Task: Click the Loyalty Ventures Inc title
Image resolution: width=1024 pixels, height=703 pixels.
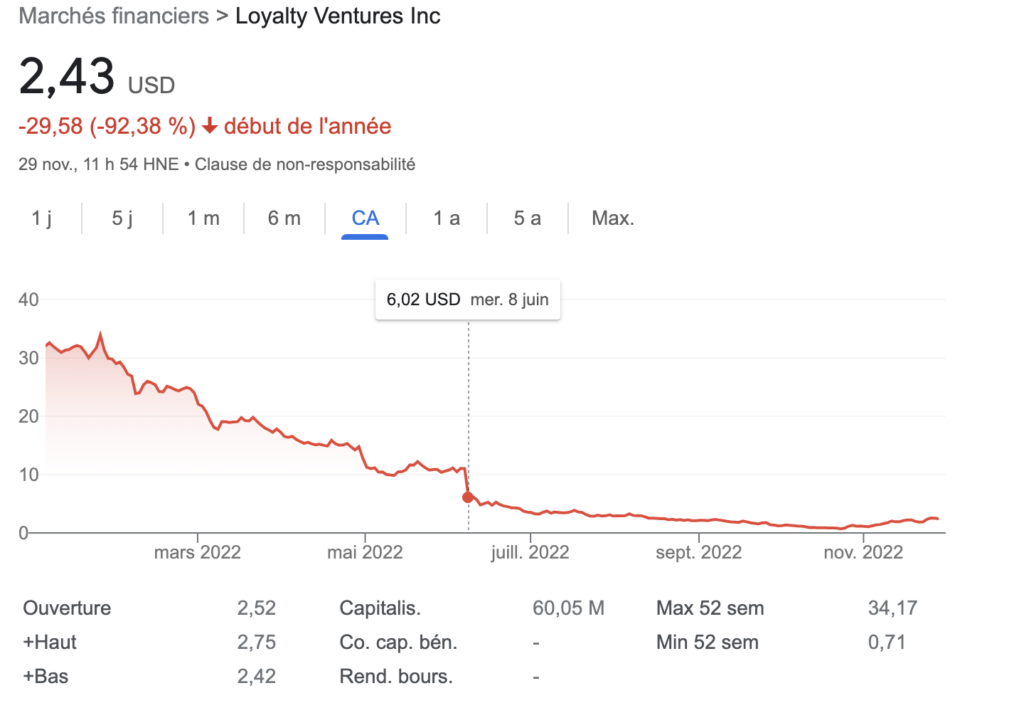Action: pyautogui.click(x=337, y=16)
